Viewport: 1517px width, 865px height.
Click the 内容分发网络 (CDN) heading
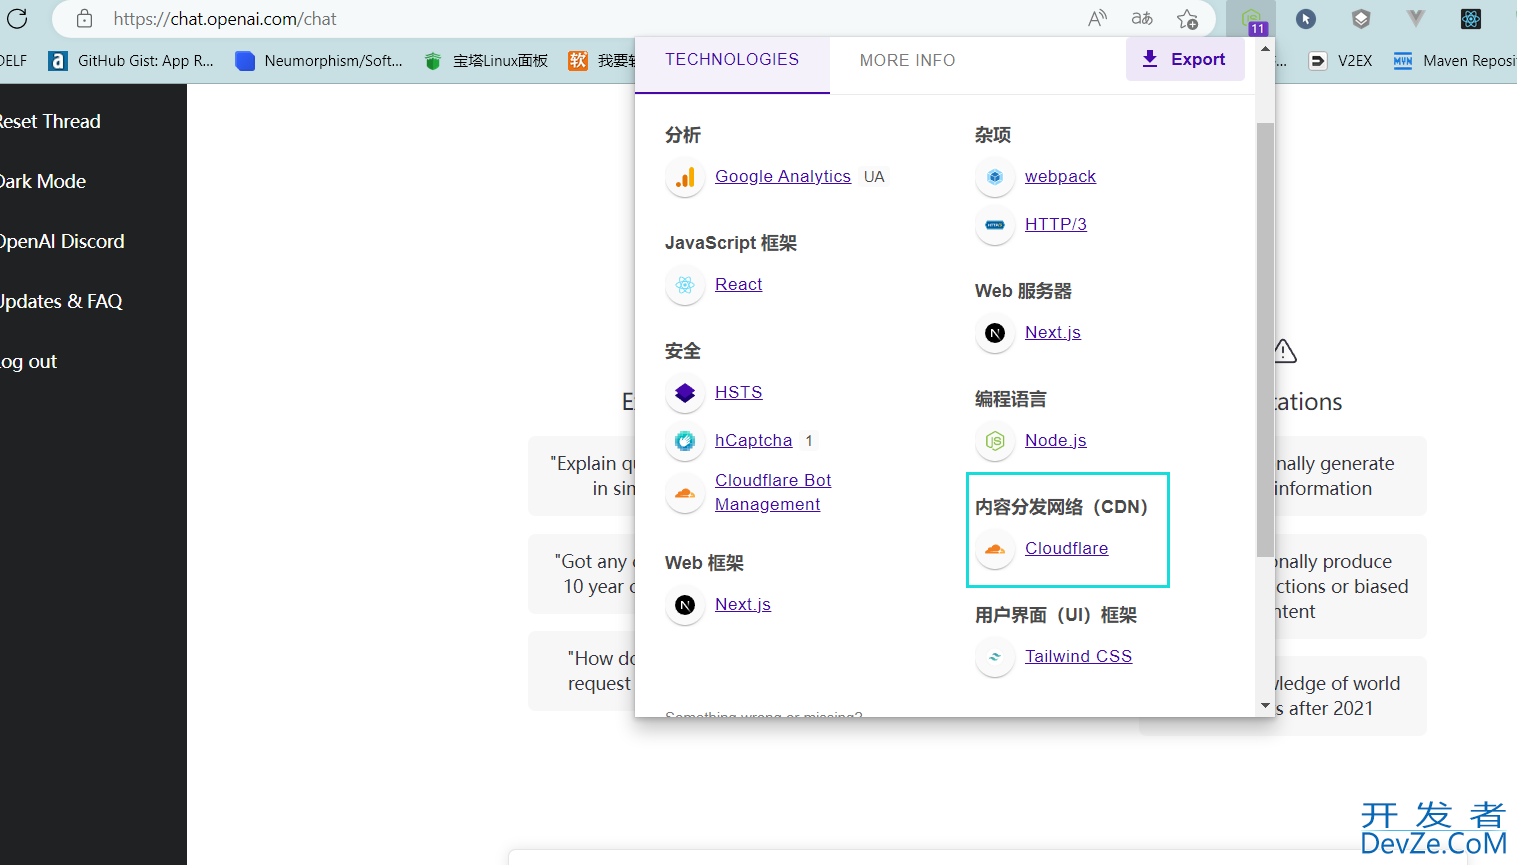(1061, 507)
